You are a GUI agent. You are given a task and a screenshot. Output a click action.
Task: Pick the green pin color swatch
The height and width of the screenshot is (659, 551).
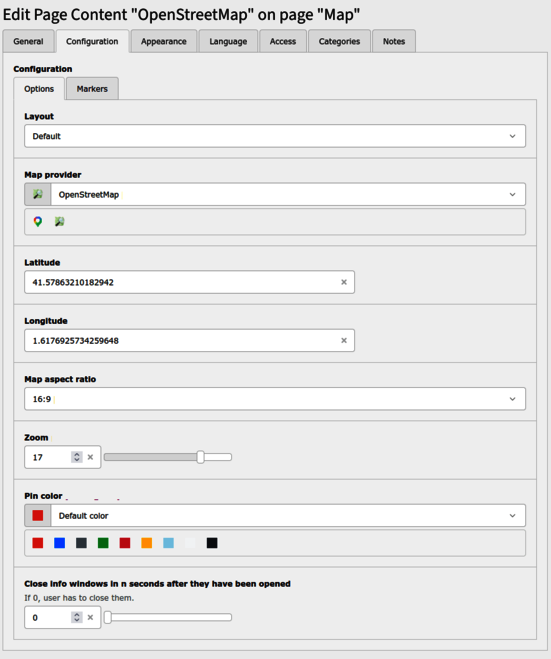click(x=103, y=543)
